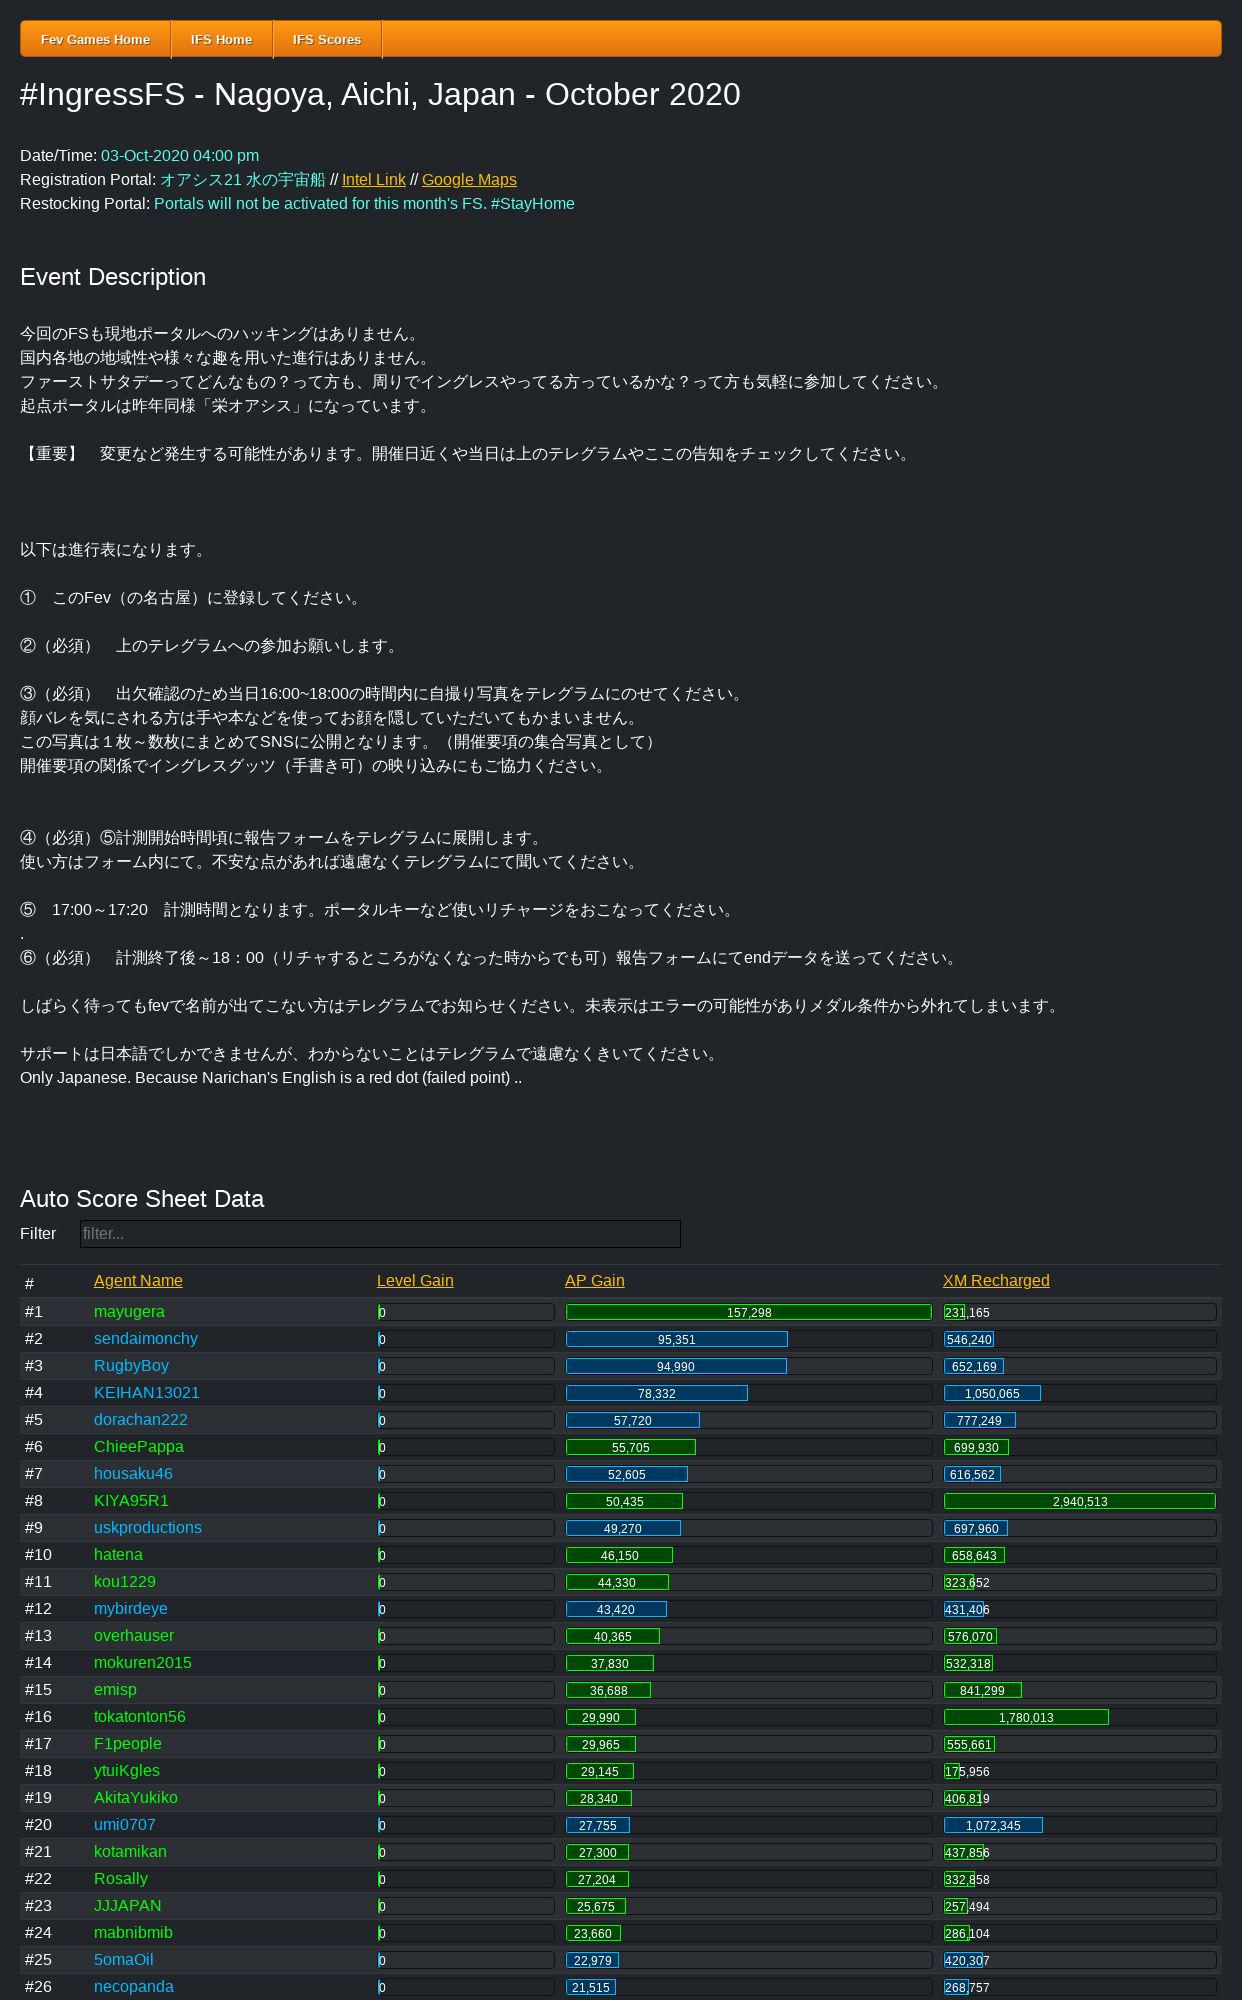Click the 57,720 AP Gain value

tap(633, 1421)
